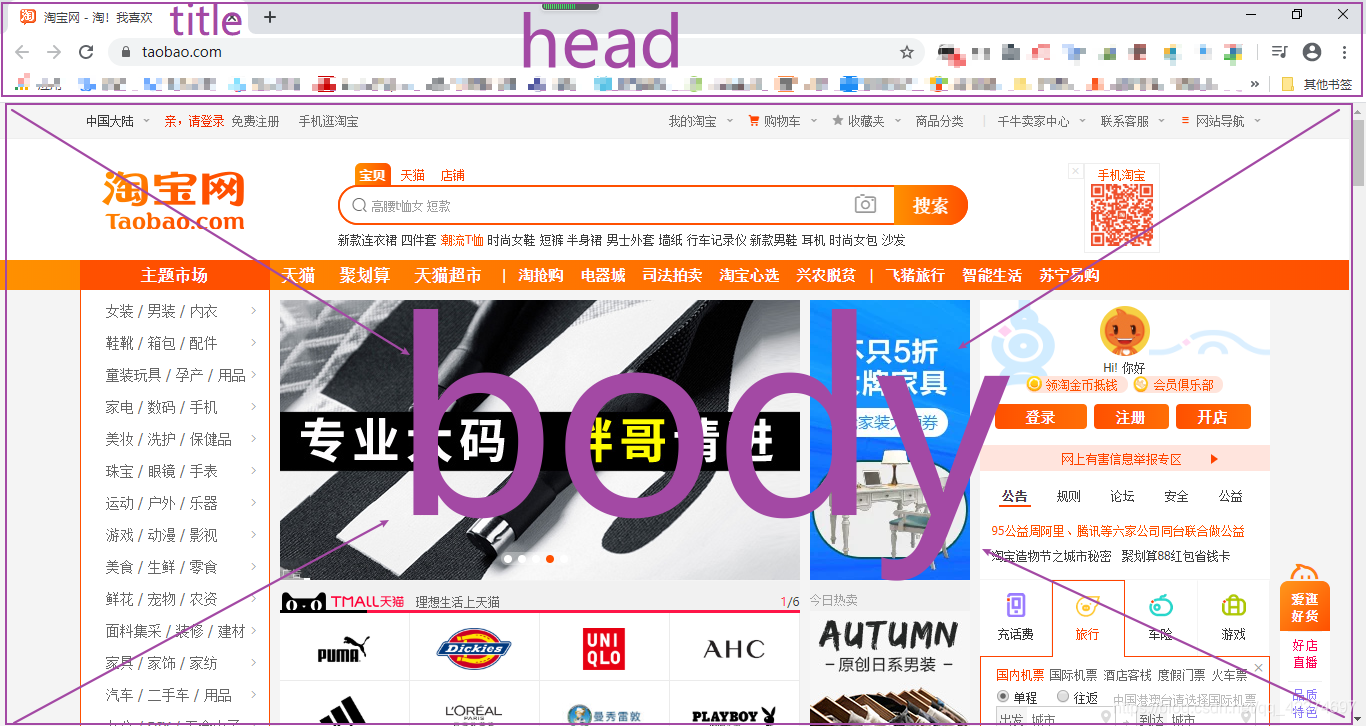The width and height of the screenshot is (1366, 726).
Task: Click the Taobao.com logo
Action: point(175,202)
